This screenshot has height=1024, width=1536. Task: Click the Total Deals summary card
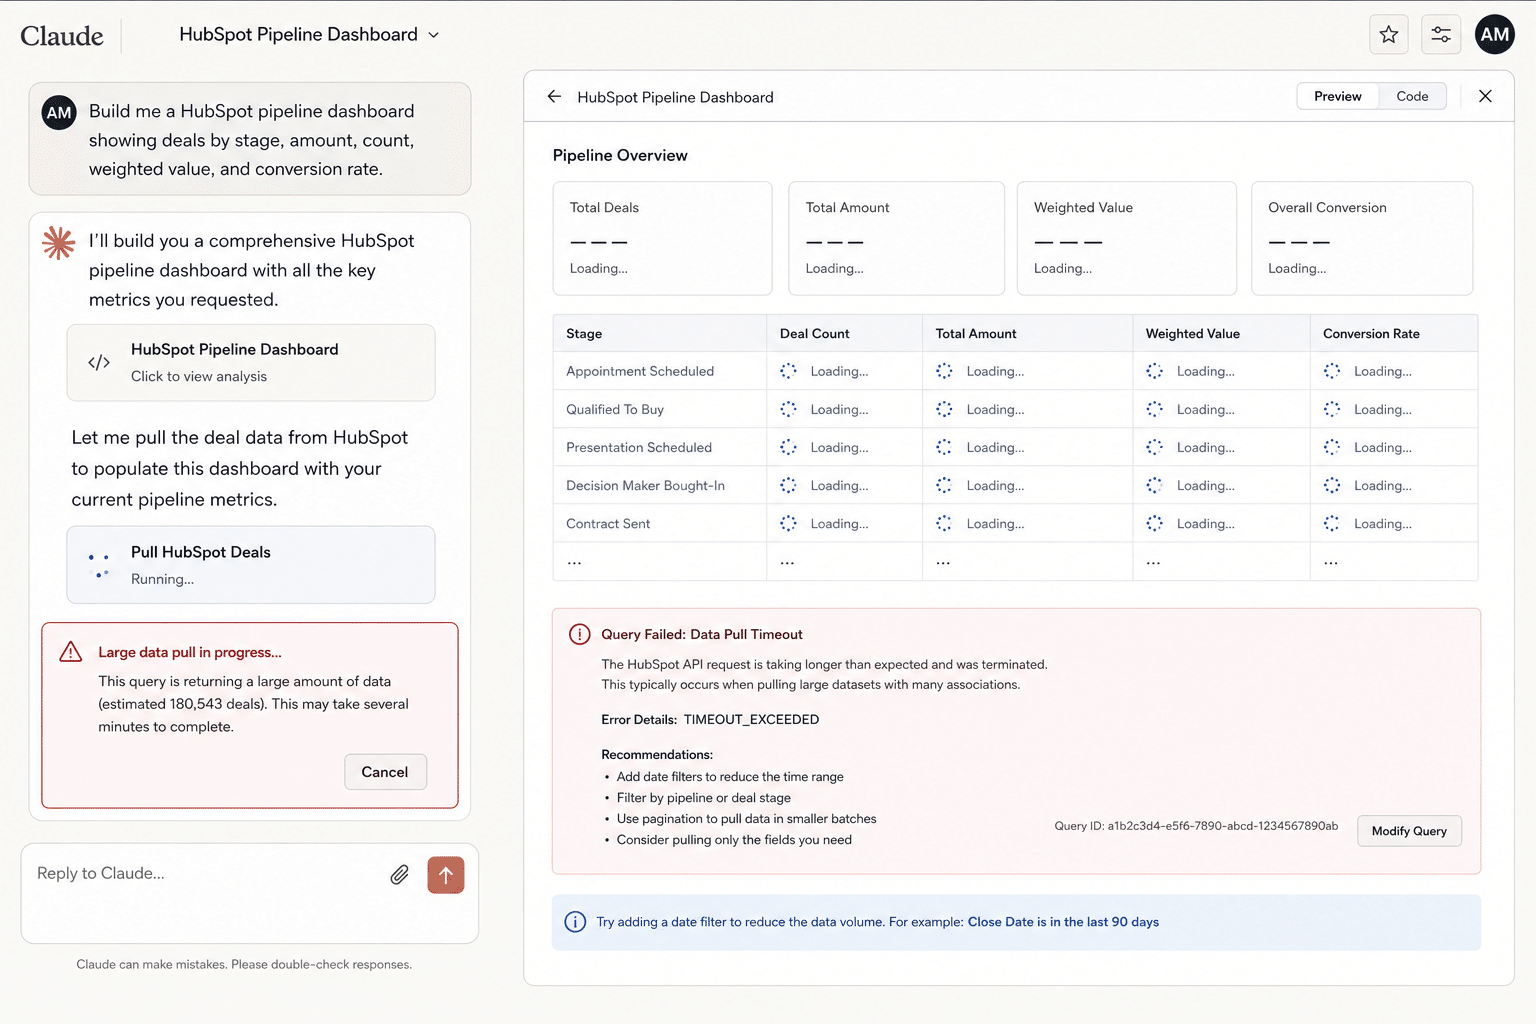(x=662, y=238)
